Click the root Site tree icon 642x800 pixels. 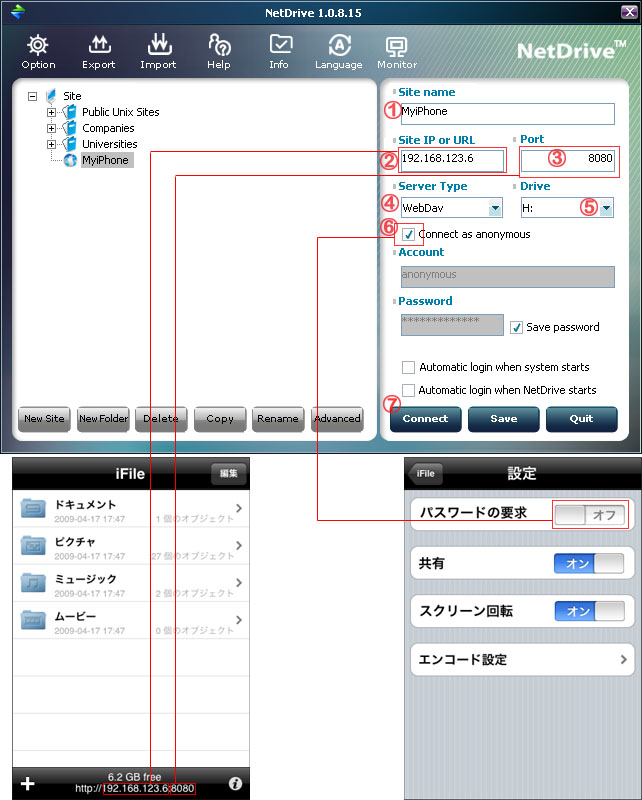51,96
